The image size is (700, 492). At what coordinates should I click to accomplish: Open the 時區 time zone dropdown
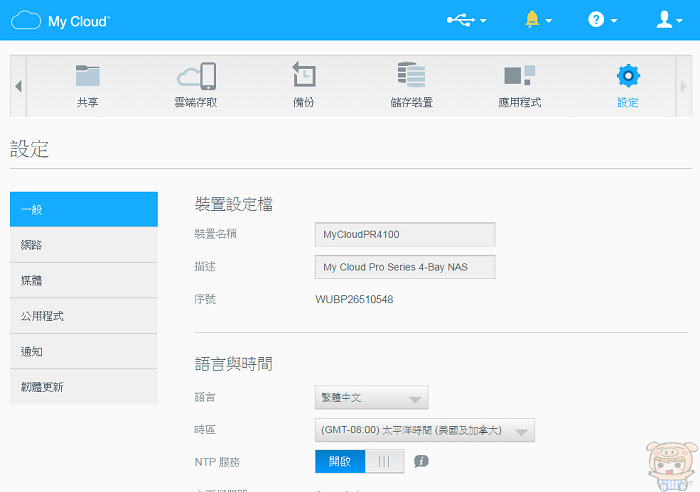[425, 430]
